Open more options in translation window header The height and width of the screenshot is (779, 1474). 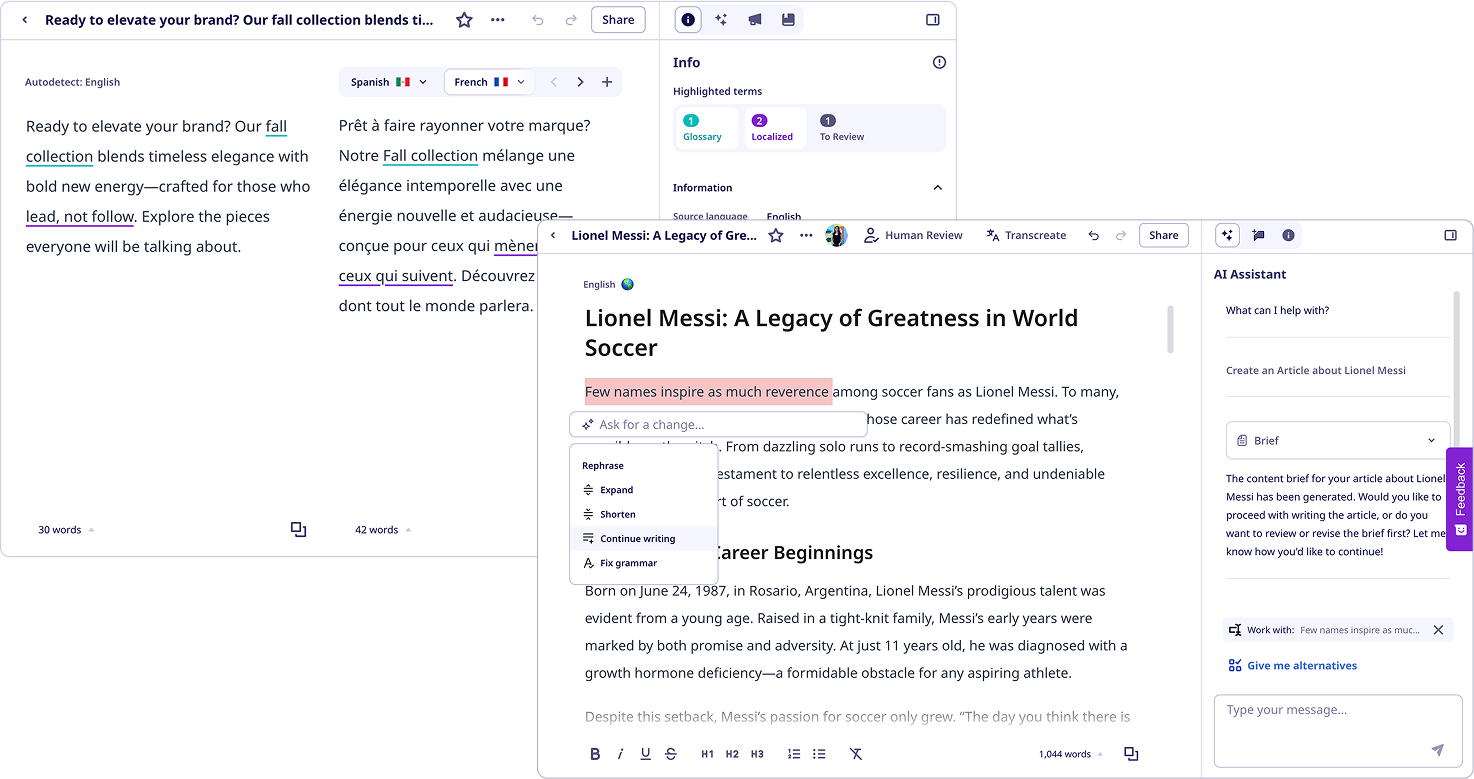[498, 20]
